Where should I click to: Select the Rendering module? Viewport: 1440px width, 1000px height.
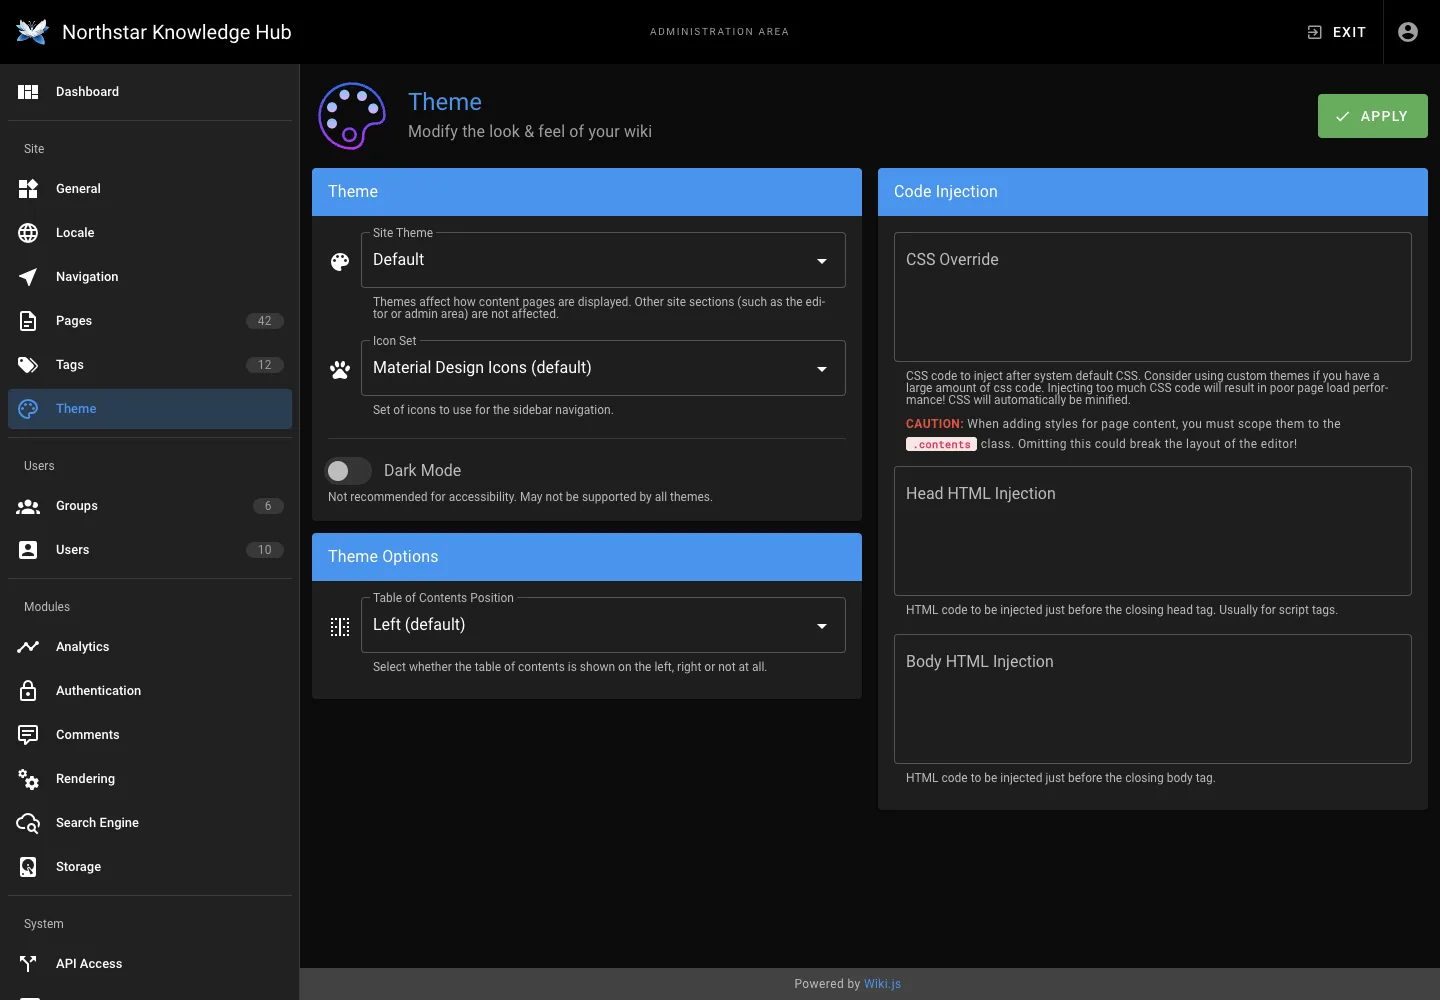[150, 779]
